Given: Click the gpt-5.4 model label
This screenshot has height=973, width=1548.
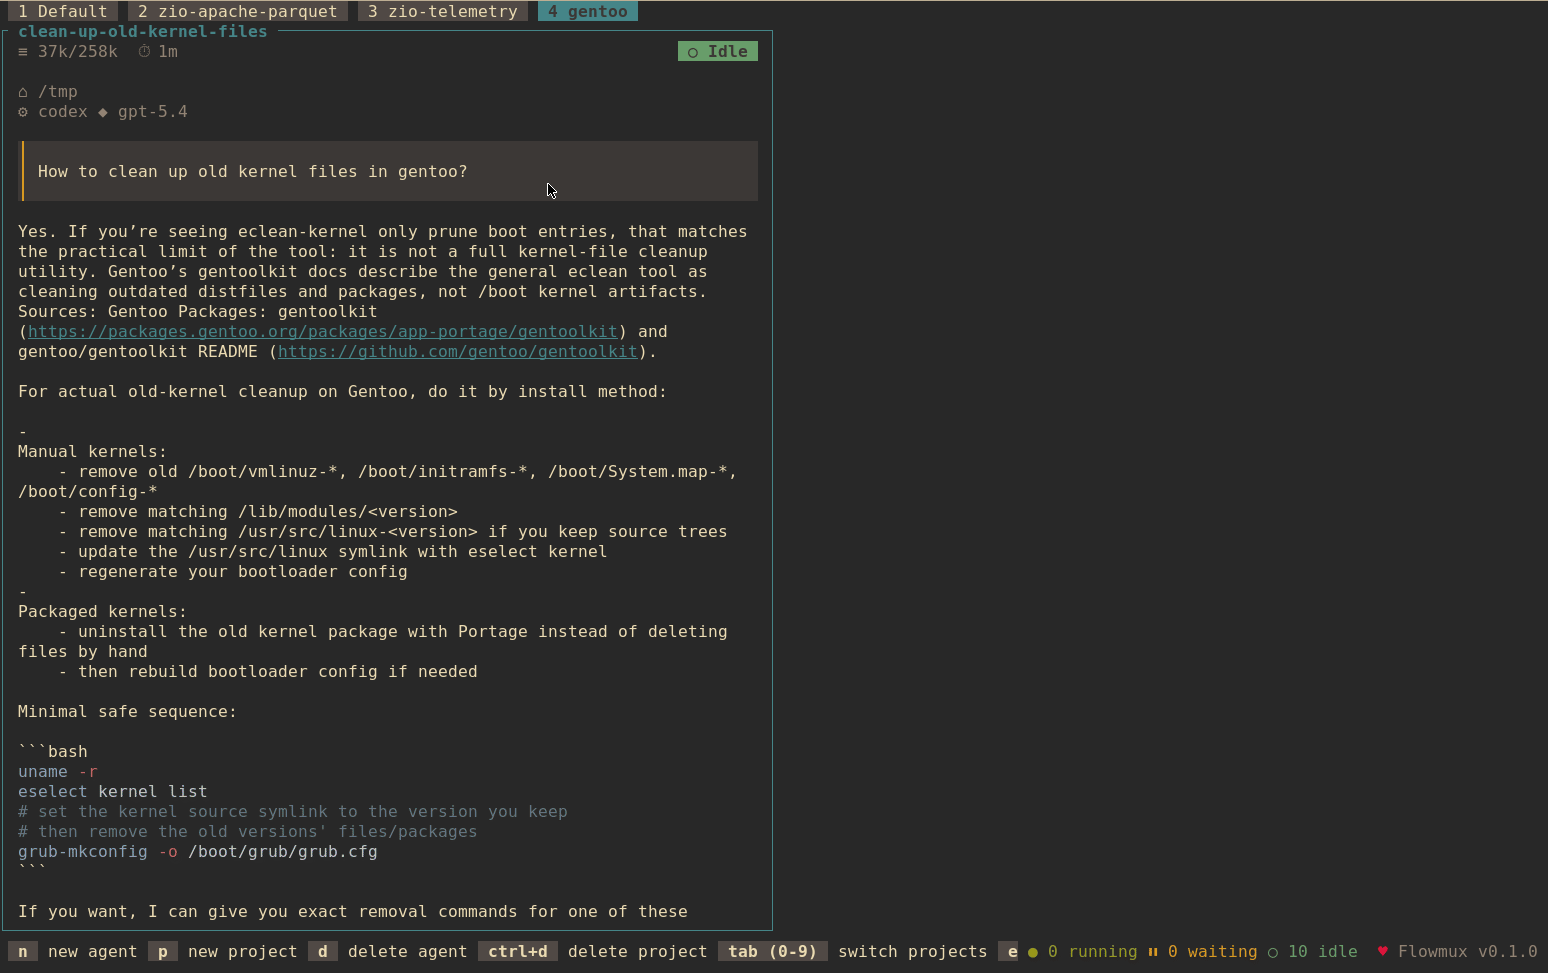Looking at the screenshot, I should [x=153, y=112].
